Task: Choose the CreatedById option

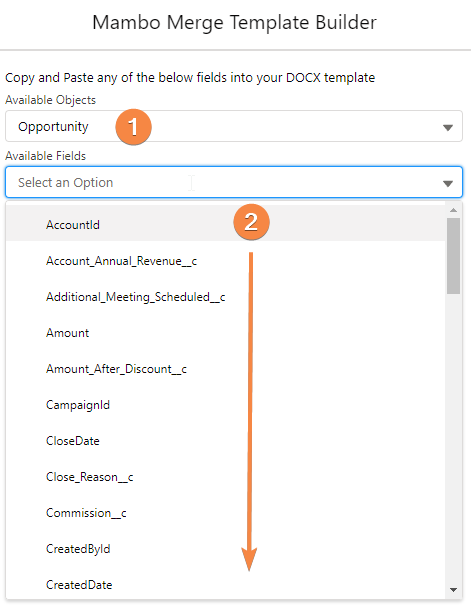Action: 226,549
